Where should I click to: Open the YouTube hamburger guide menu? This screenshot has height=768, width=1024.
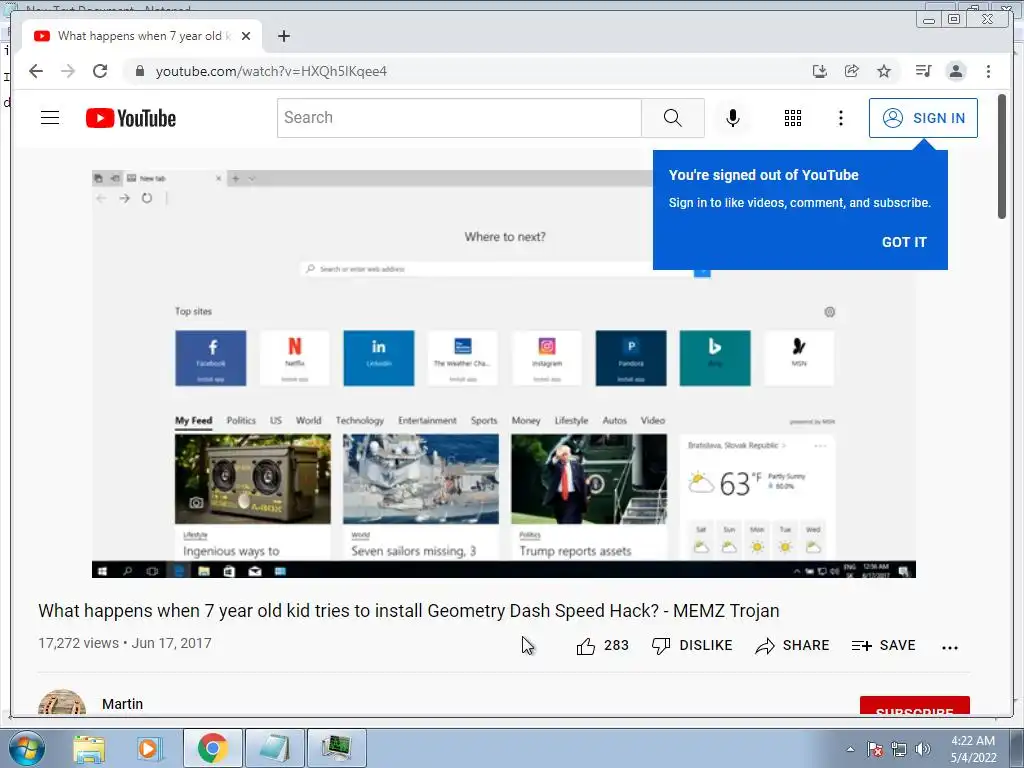point(50,118)
